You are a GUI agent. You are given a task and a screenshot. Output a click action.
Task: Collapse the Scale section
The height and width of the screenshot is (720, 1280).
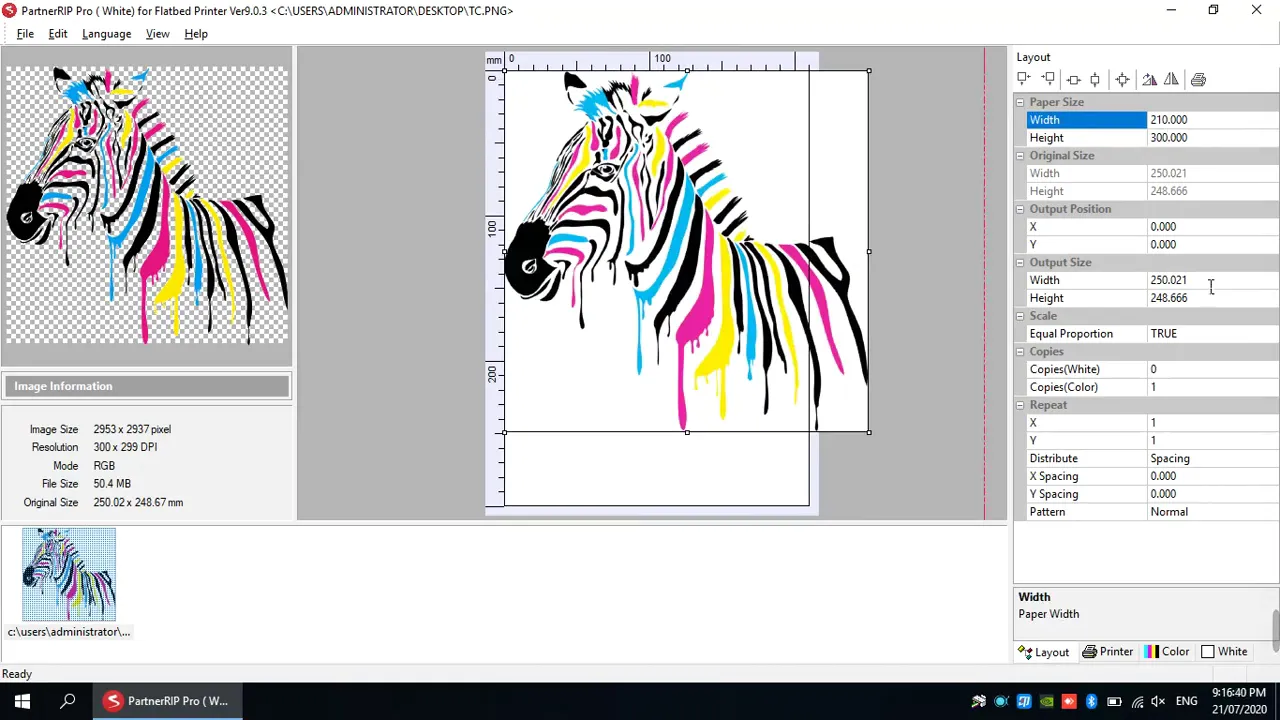(x=1020, y=316)
